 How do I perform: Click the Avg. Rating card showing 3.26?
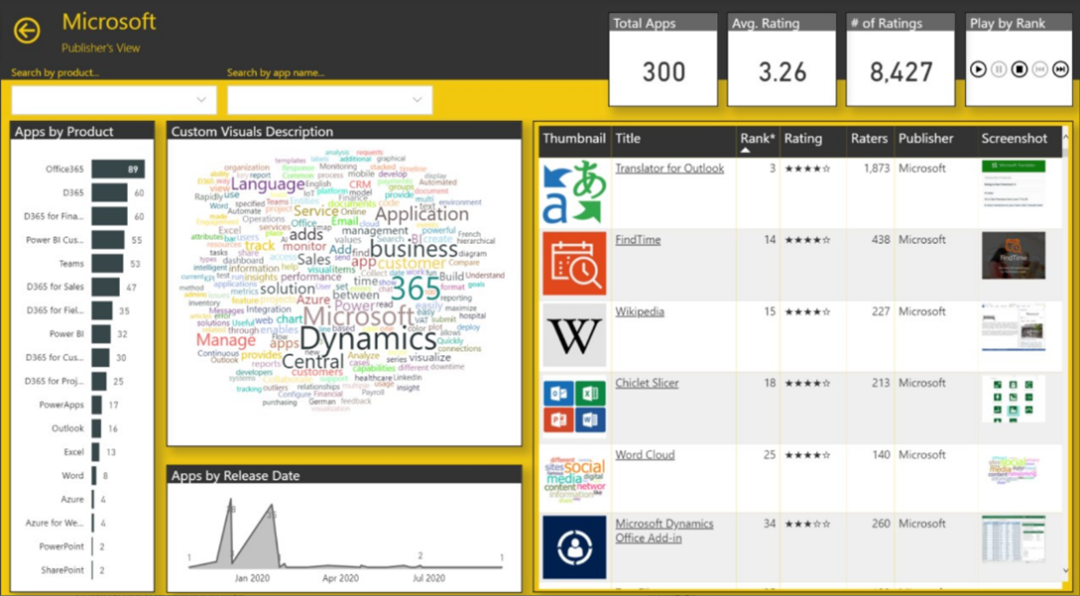tap(782, 59)
